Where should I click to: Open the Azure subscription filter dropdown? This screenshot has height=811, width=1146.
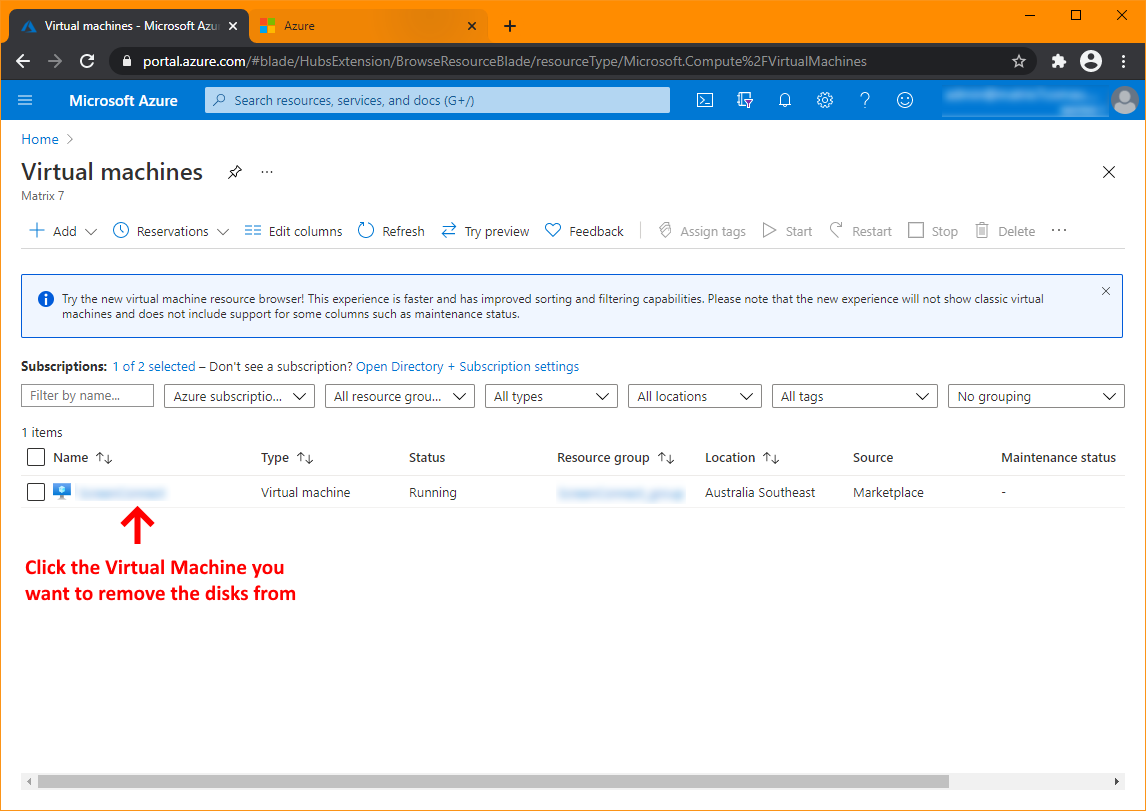pyautogui.click(x=240, y=396)
